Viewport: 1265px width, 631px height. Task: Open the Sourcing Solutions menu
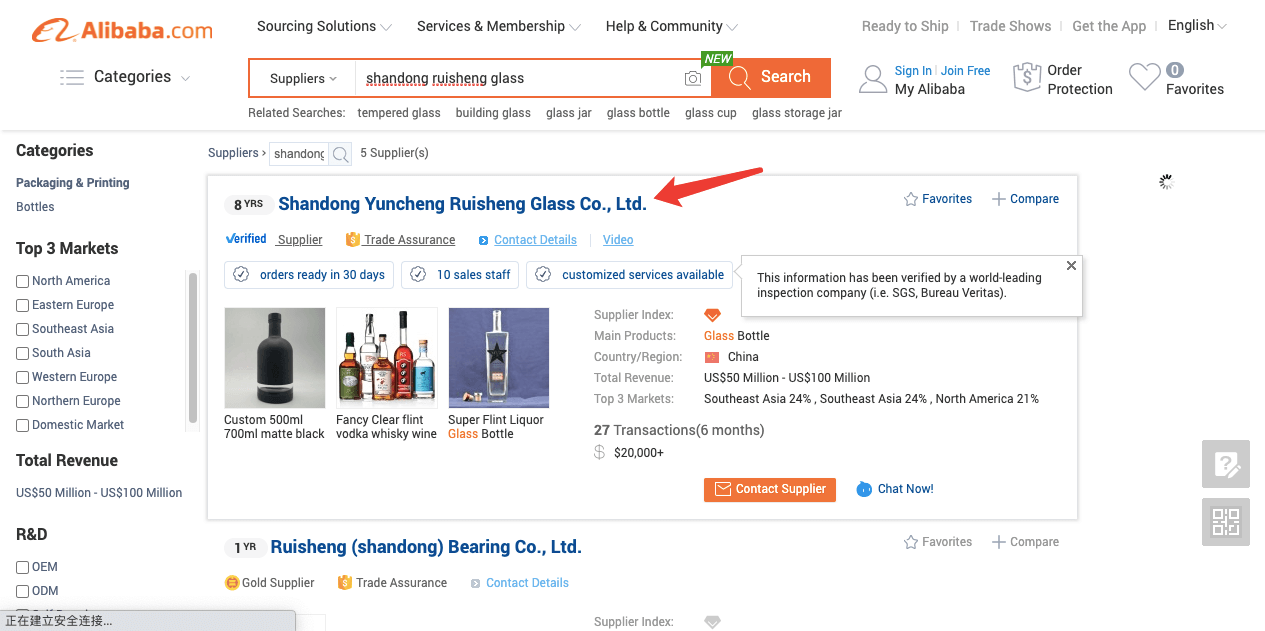[x=324, y=26]
